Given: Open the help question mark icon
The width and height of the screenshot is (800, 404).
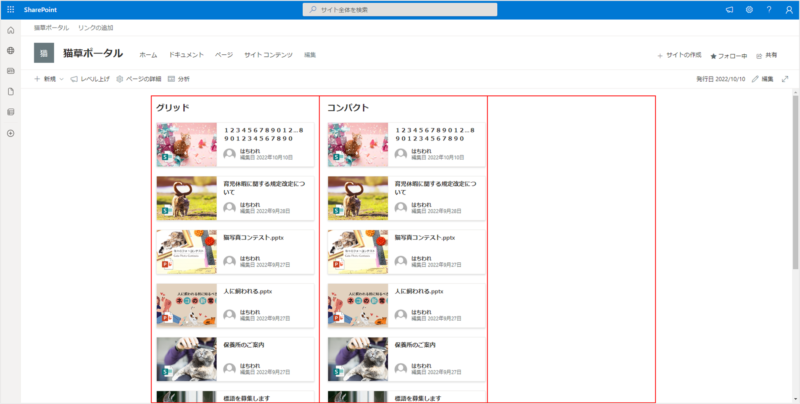Looking at the screenshot, I should click(768, 9).
